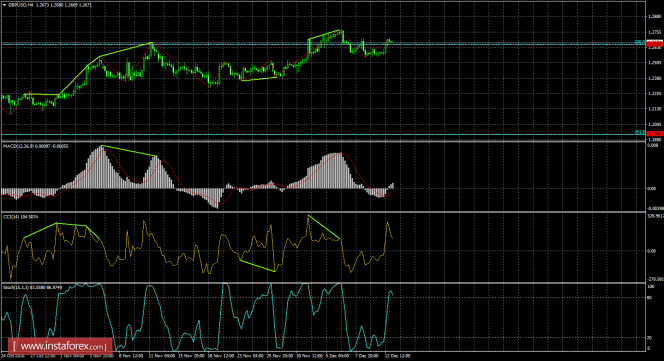Click the latest MACD histogram bar
This screenshot has width=664, height=361.
[393, 186]
